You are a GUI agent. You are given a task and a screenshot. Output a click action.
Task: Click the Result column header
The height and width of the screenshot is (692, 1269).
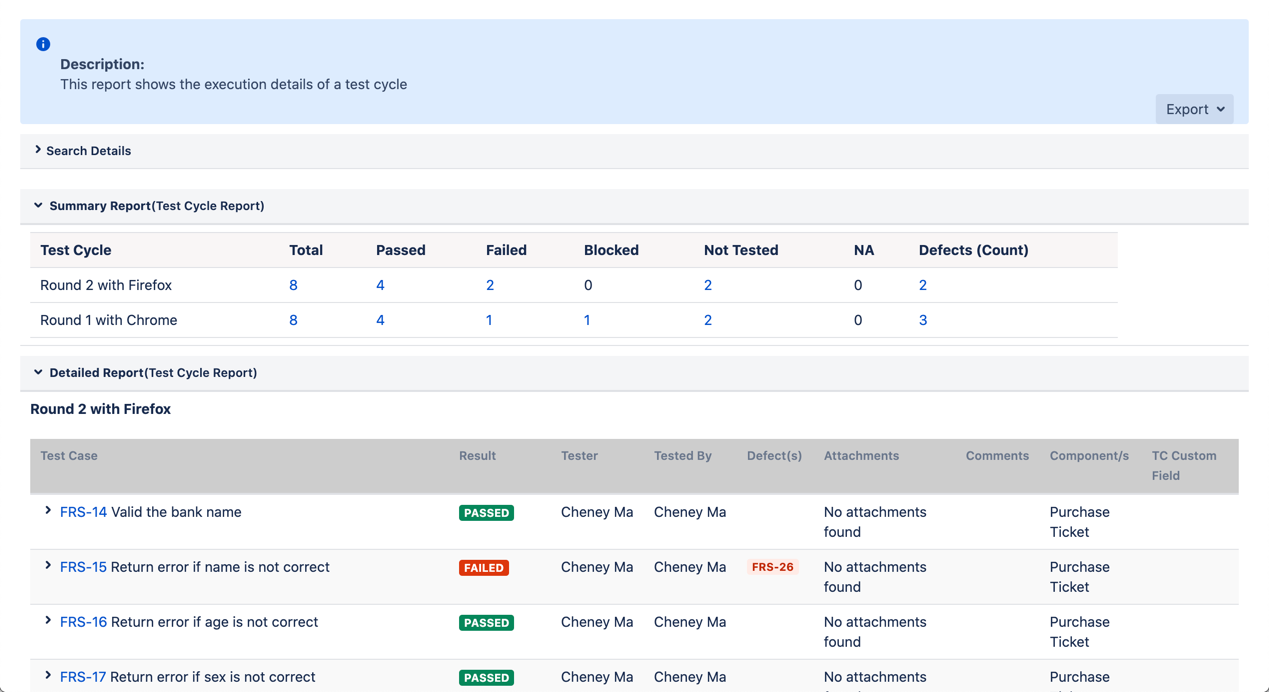click(477, 456)
